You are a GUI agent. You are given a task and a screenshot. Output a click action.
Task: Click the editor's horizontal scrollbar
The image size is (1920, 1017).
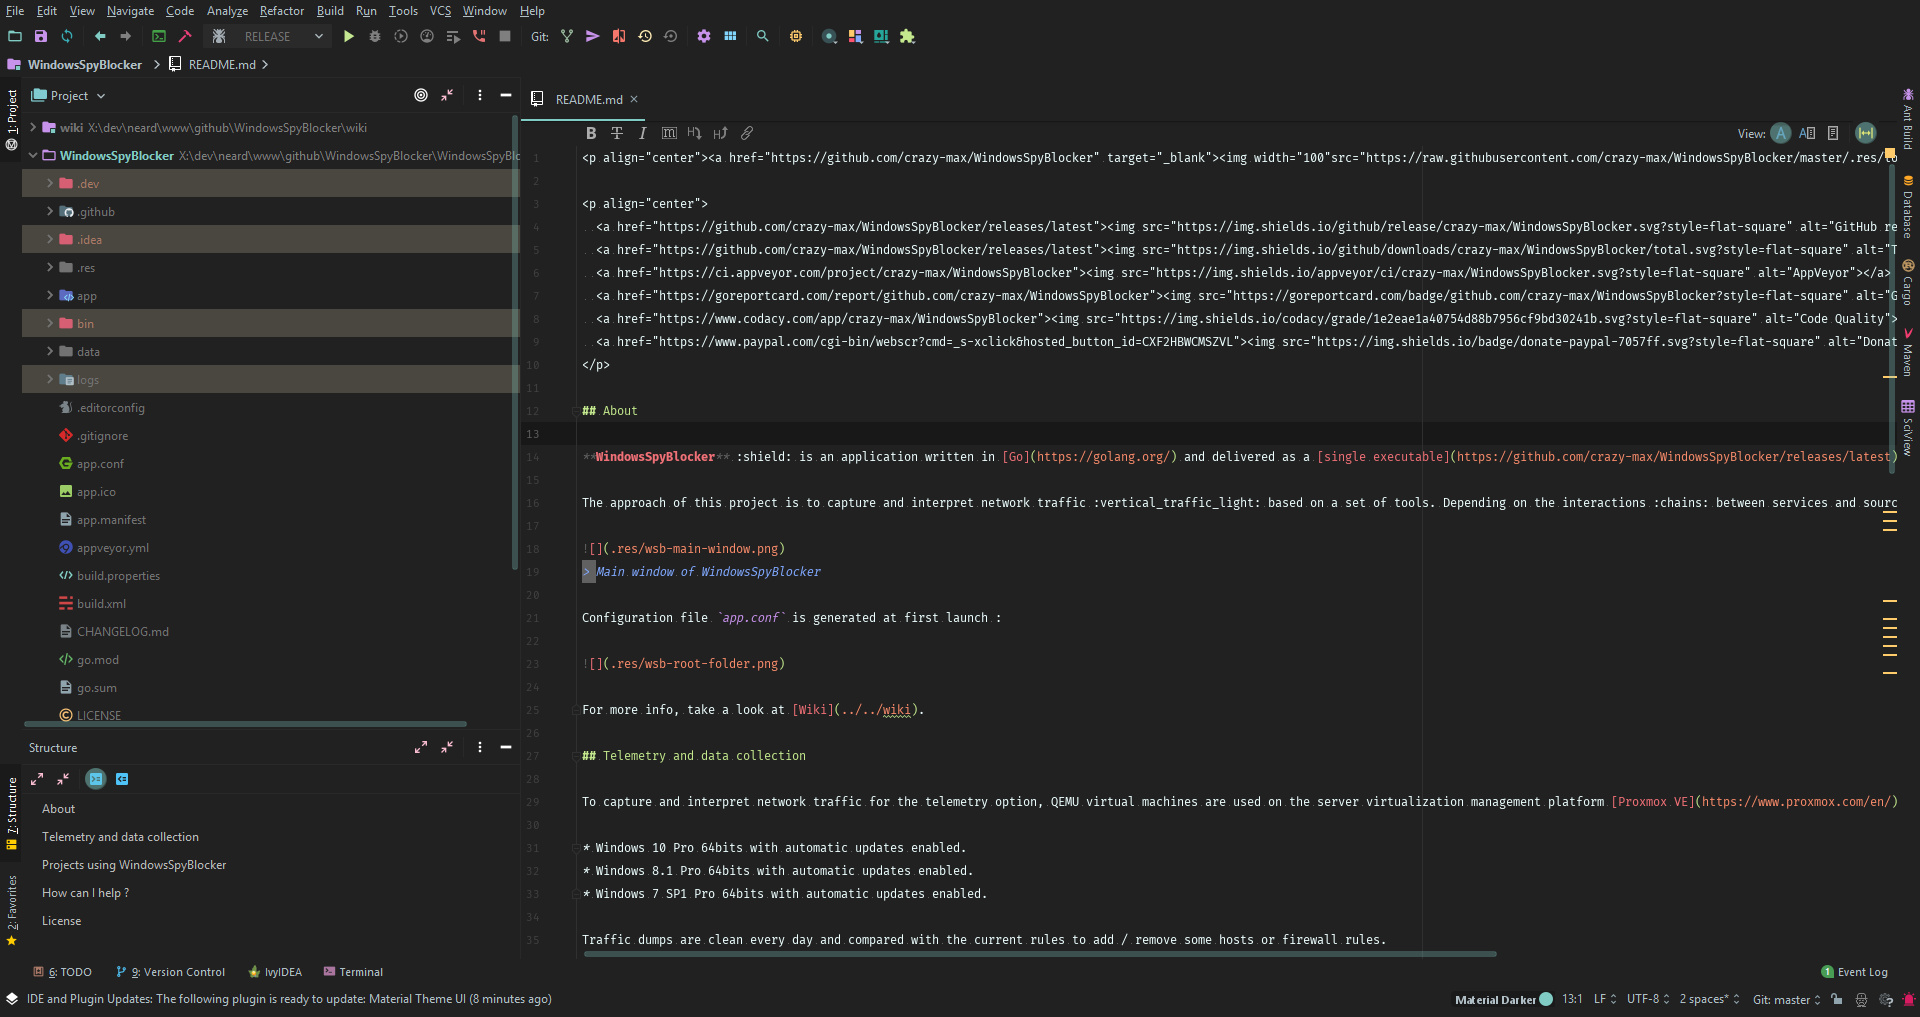[1040, 955]
